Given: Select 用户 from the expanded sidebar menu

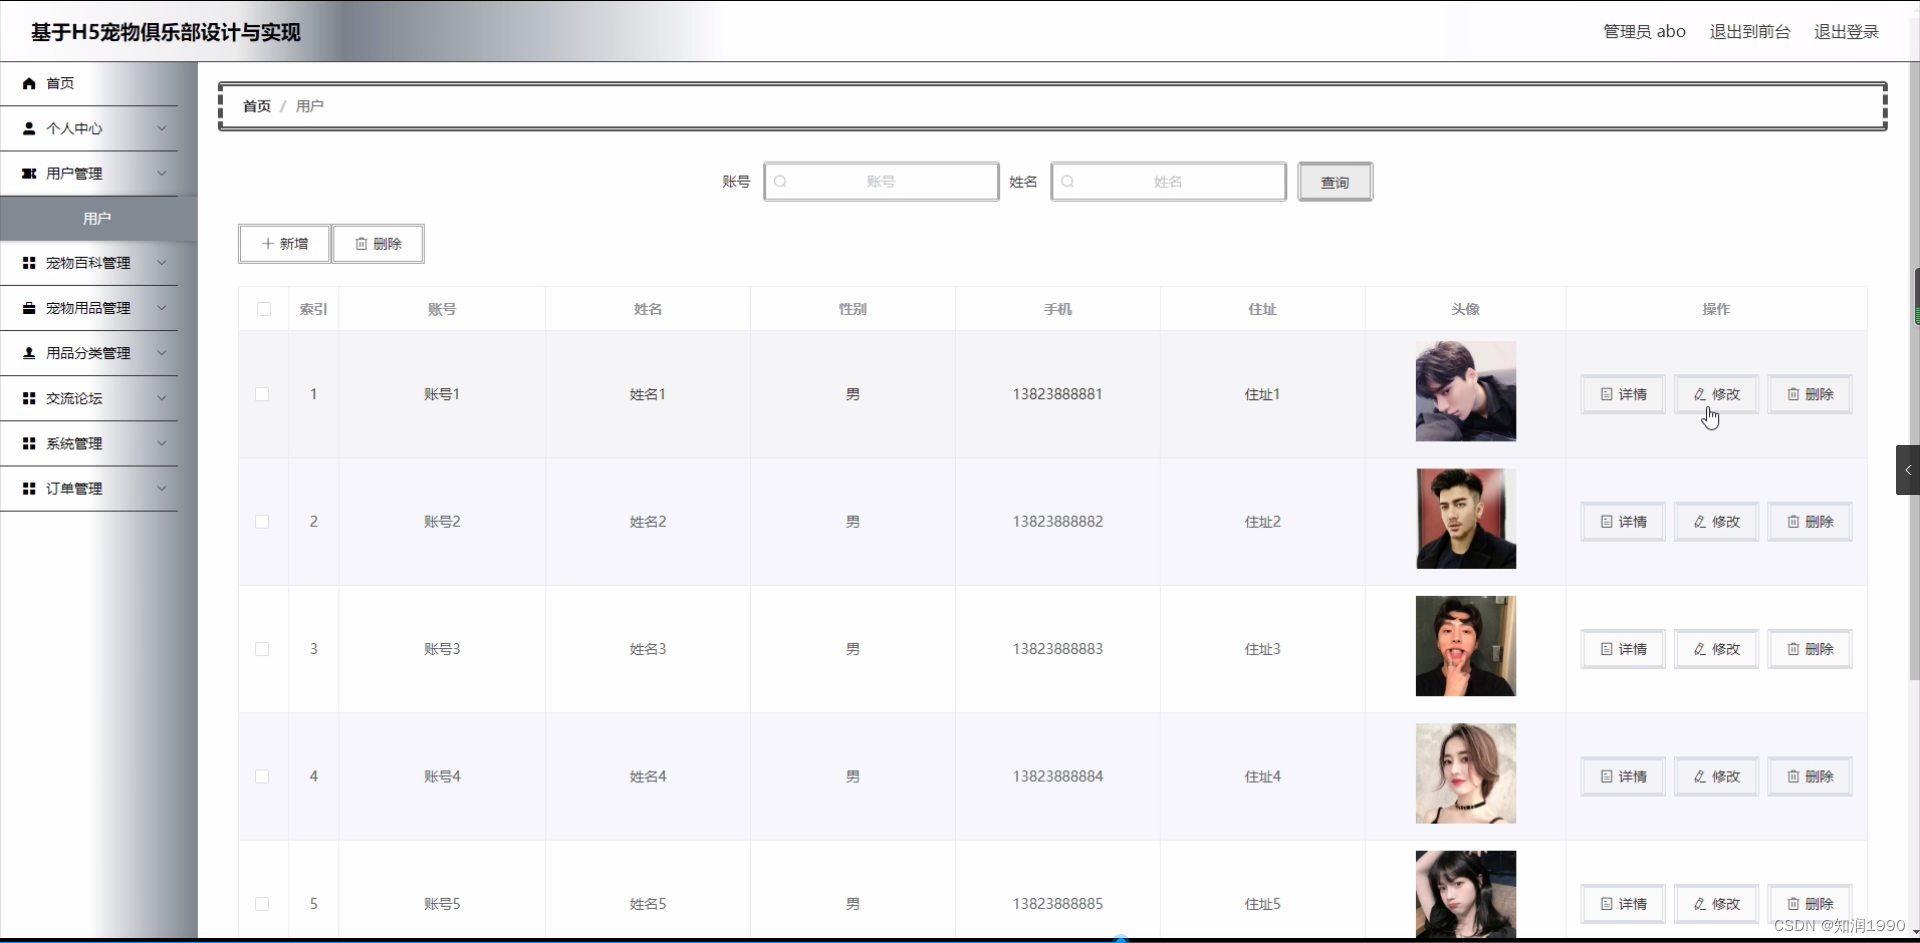Looking at the screenshot, I should 96,218.
